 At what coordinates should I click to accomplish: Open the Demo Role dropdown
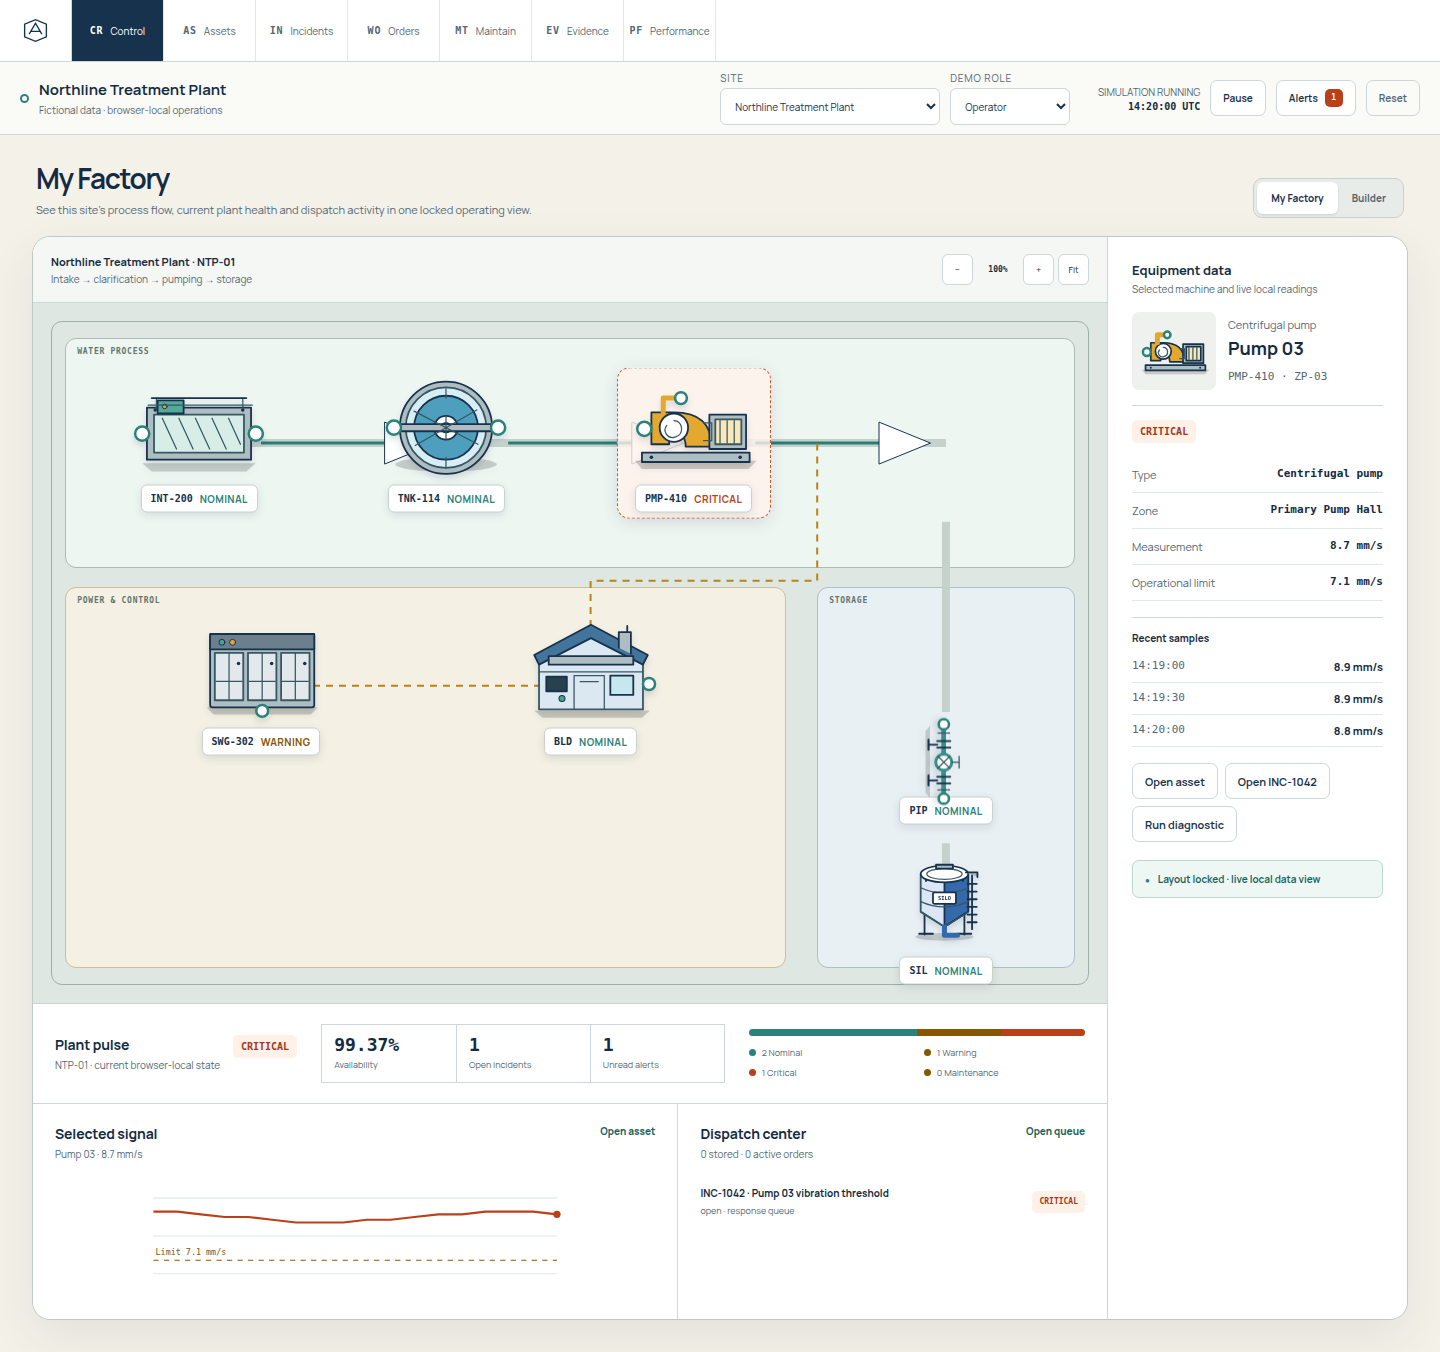[1010, 107]
